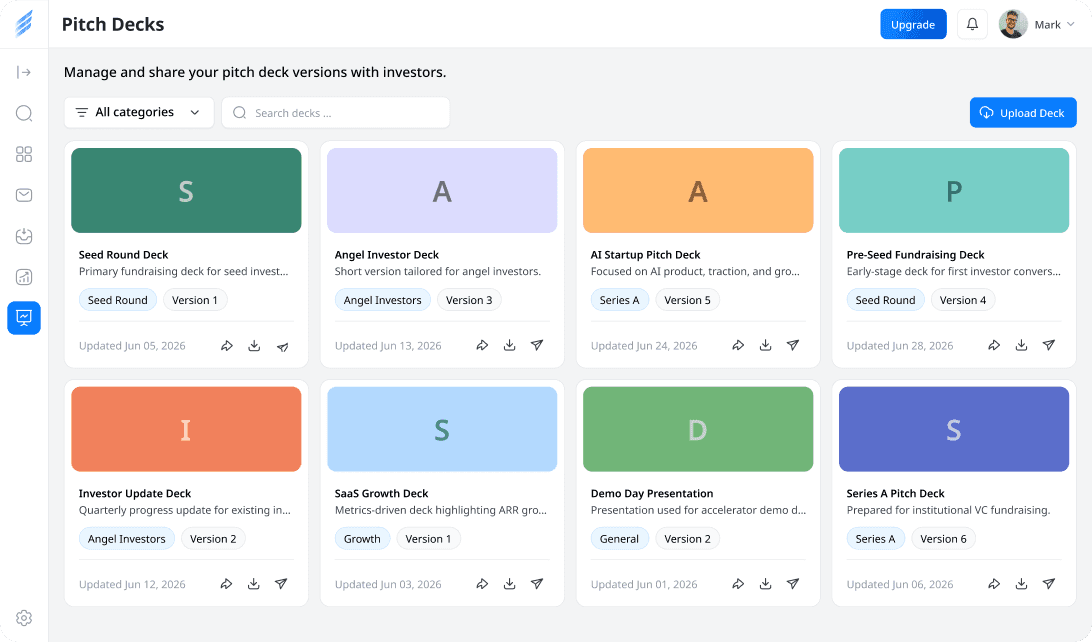Viewport: 1092px width, 642px height.
Task: Share the Investor Update Deck
Action: tap(226, 584)
